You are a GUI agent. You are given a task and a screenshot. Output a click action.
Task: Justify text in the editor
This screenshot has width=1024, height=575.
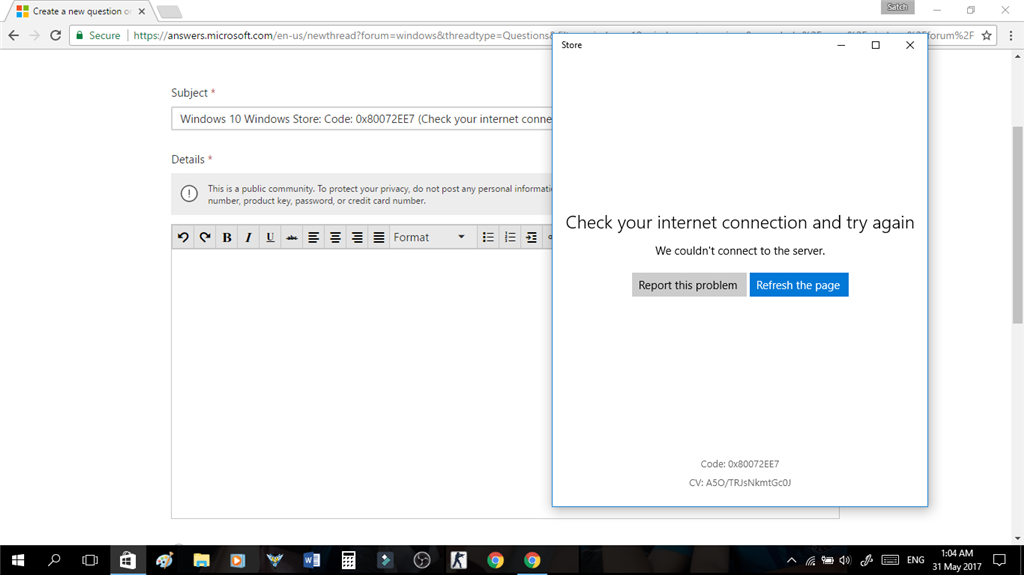[x=379, y=237]
